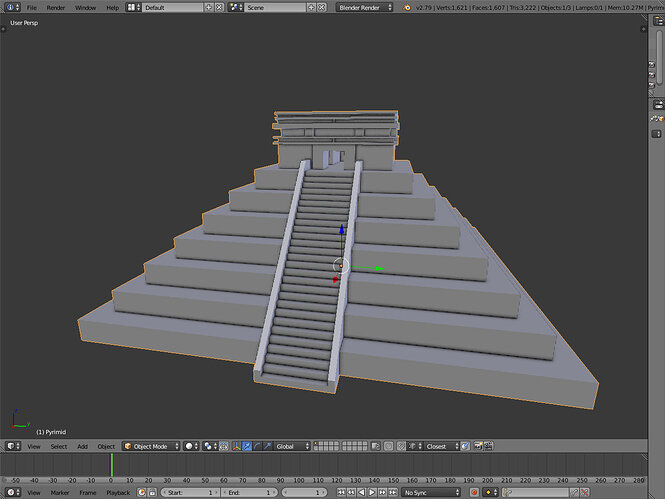
Task: Add a new screen layout
Action: tap(209, 7)
